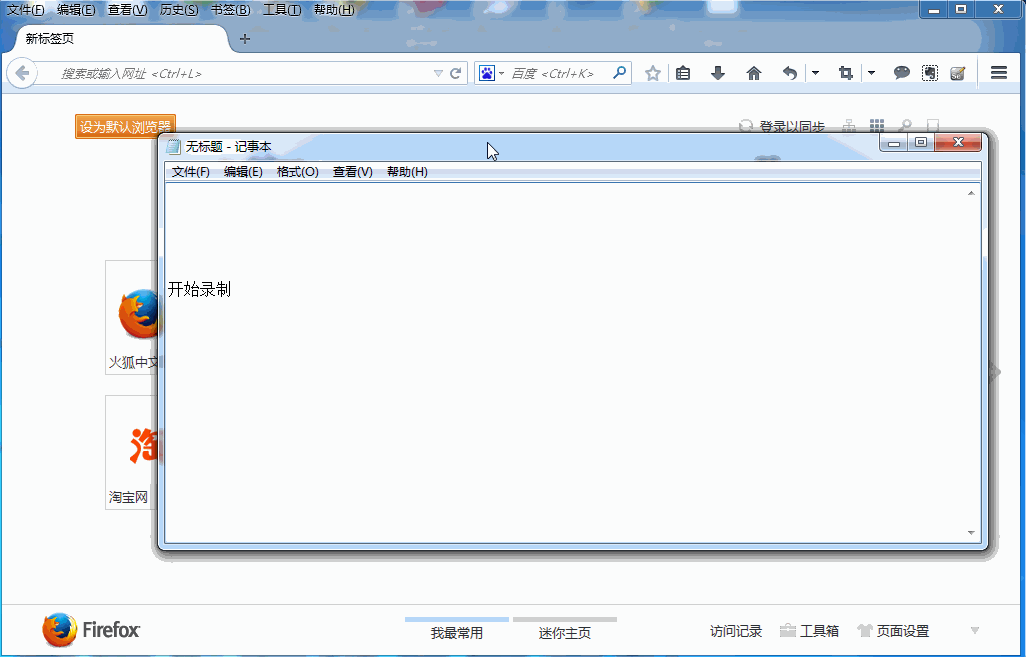Image resolution: width=1026 pixels, height=657 pixels.
Task: Reload the page in Firefox
Action: tap(456, 73)
